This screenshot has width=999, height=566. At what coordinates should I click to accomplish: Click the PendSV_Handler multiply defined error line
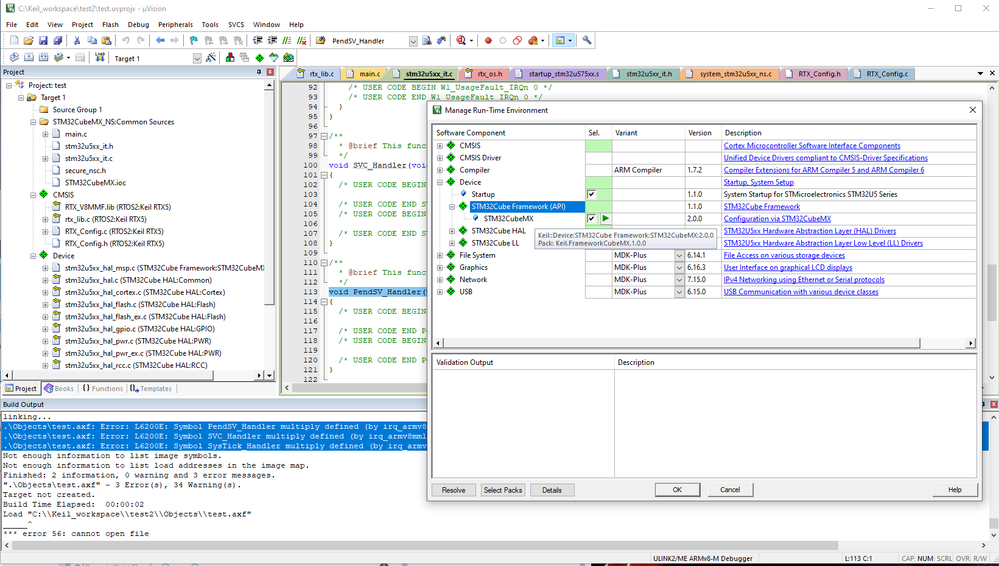(x=214, y=426)
